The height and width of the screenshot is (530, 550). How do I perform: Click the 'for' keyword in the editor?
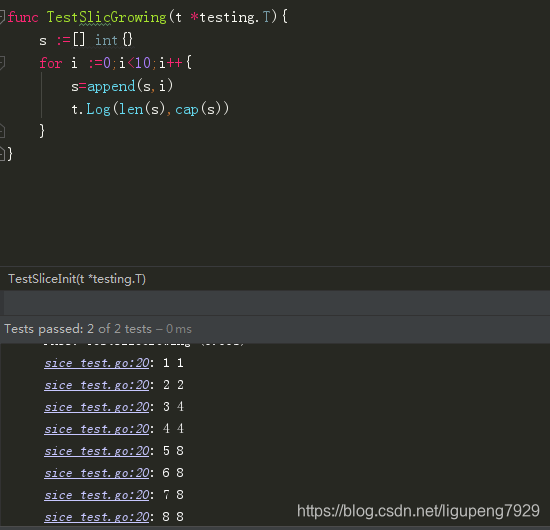pos(51,63)
